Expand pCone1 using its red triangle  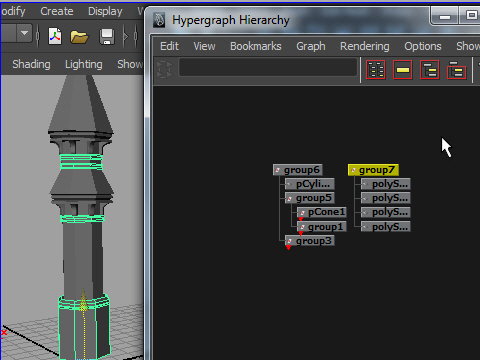pyautogui.click(x=301, y=219)
